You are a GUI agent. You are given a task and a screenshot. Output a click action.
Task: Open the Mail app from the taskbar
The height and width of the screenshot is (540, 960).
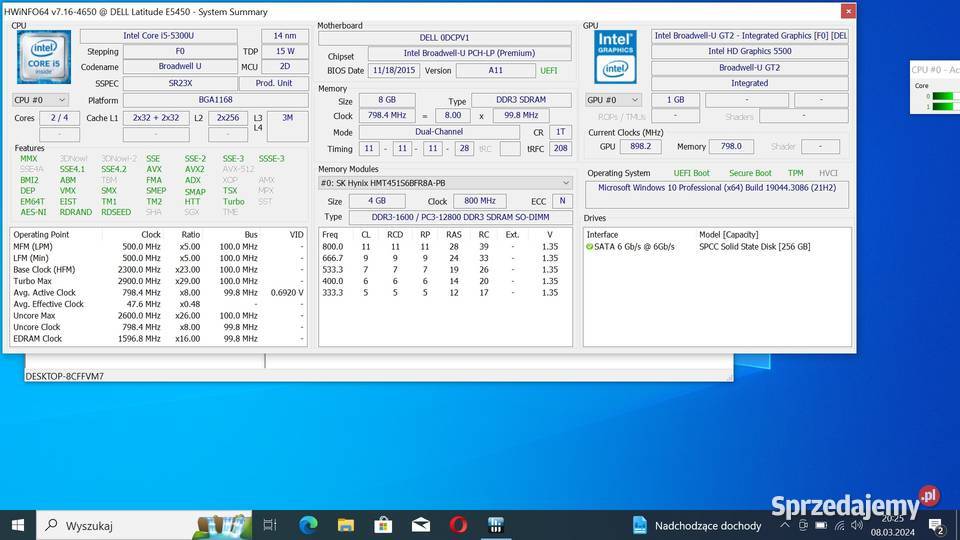tap(421, 525)
